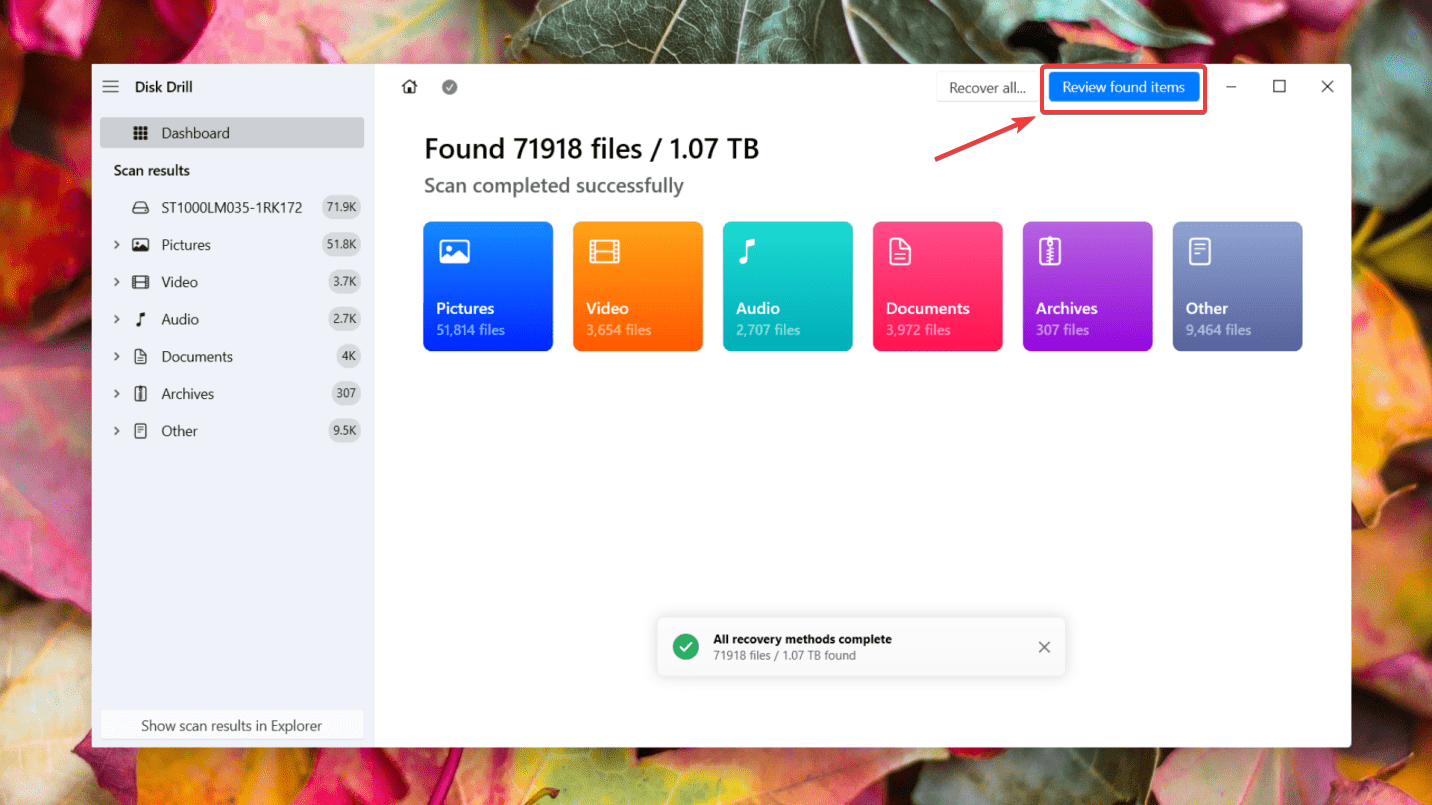Select the Dashboard menu item
Screen dimensions: 1432x805
(232, 133)
